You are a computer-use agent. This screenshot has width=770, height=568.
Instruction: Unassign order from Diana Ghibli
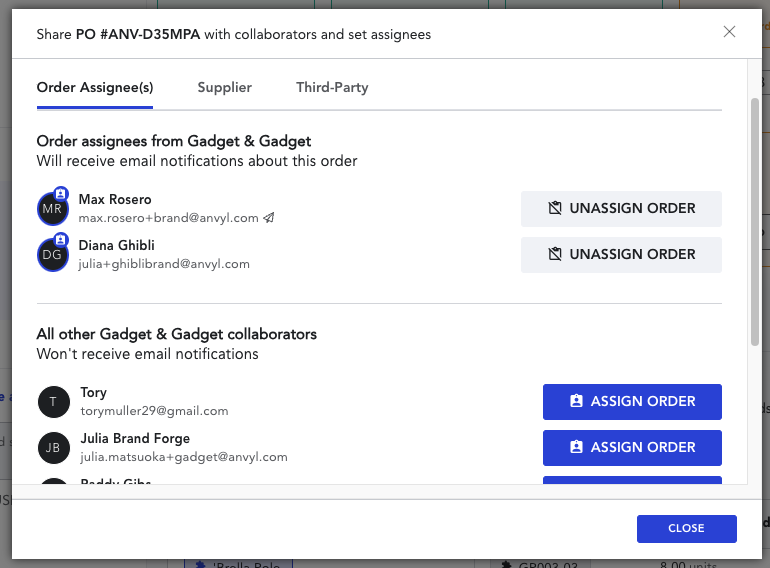pos(621,255)
